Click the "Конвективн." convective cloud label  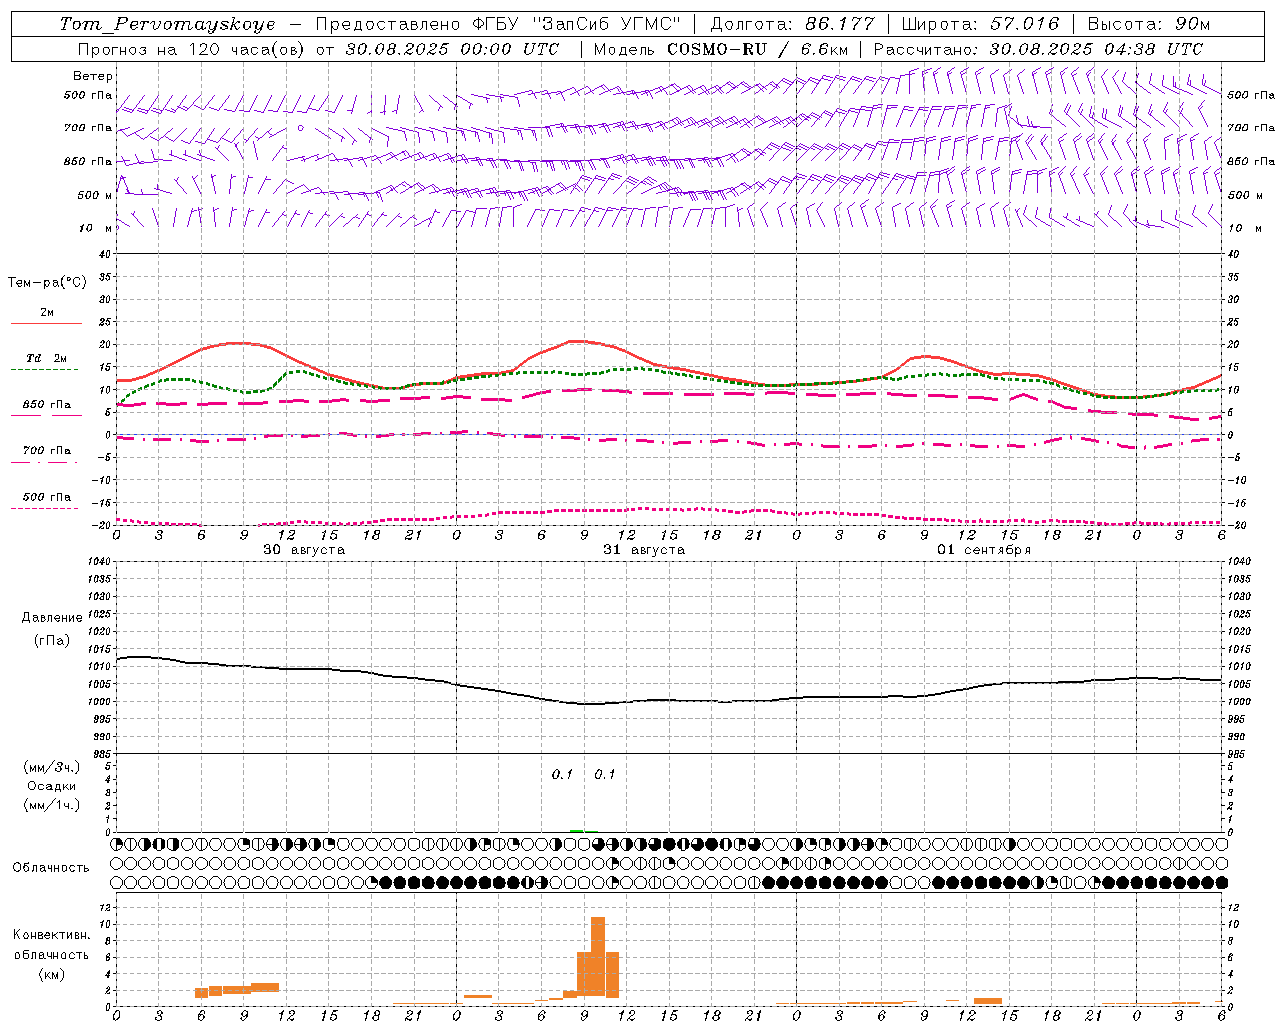(52, 935)
